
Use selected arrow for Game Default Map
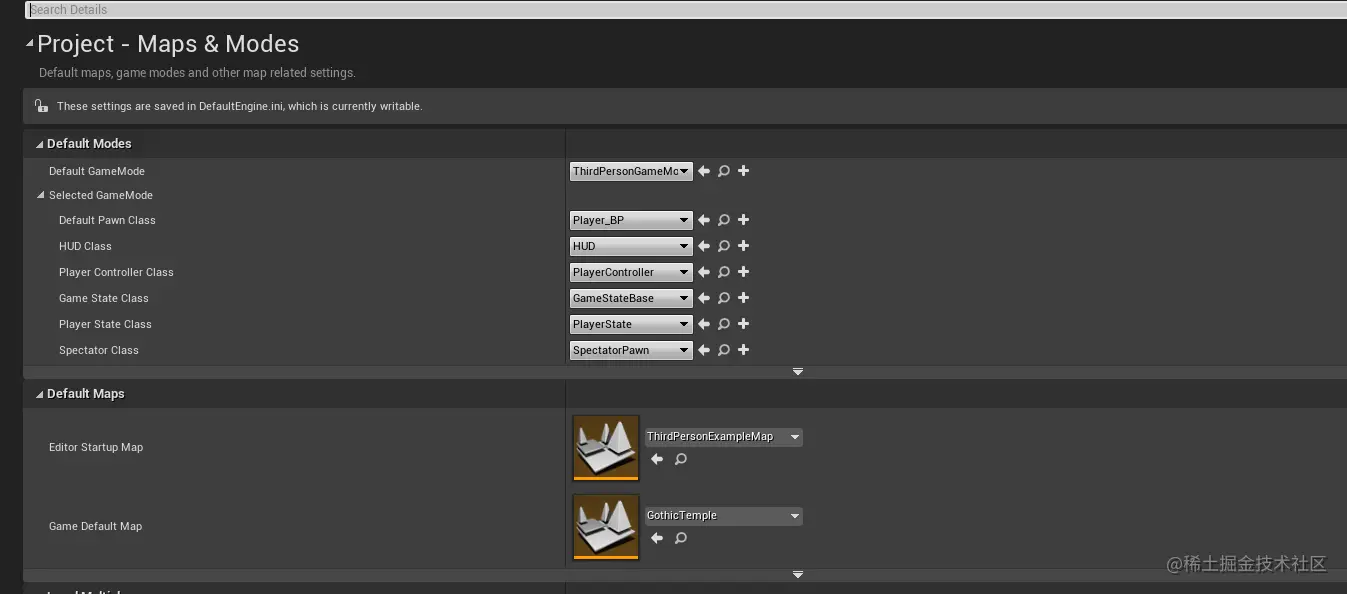(x=657, y=538)
